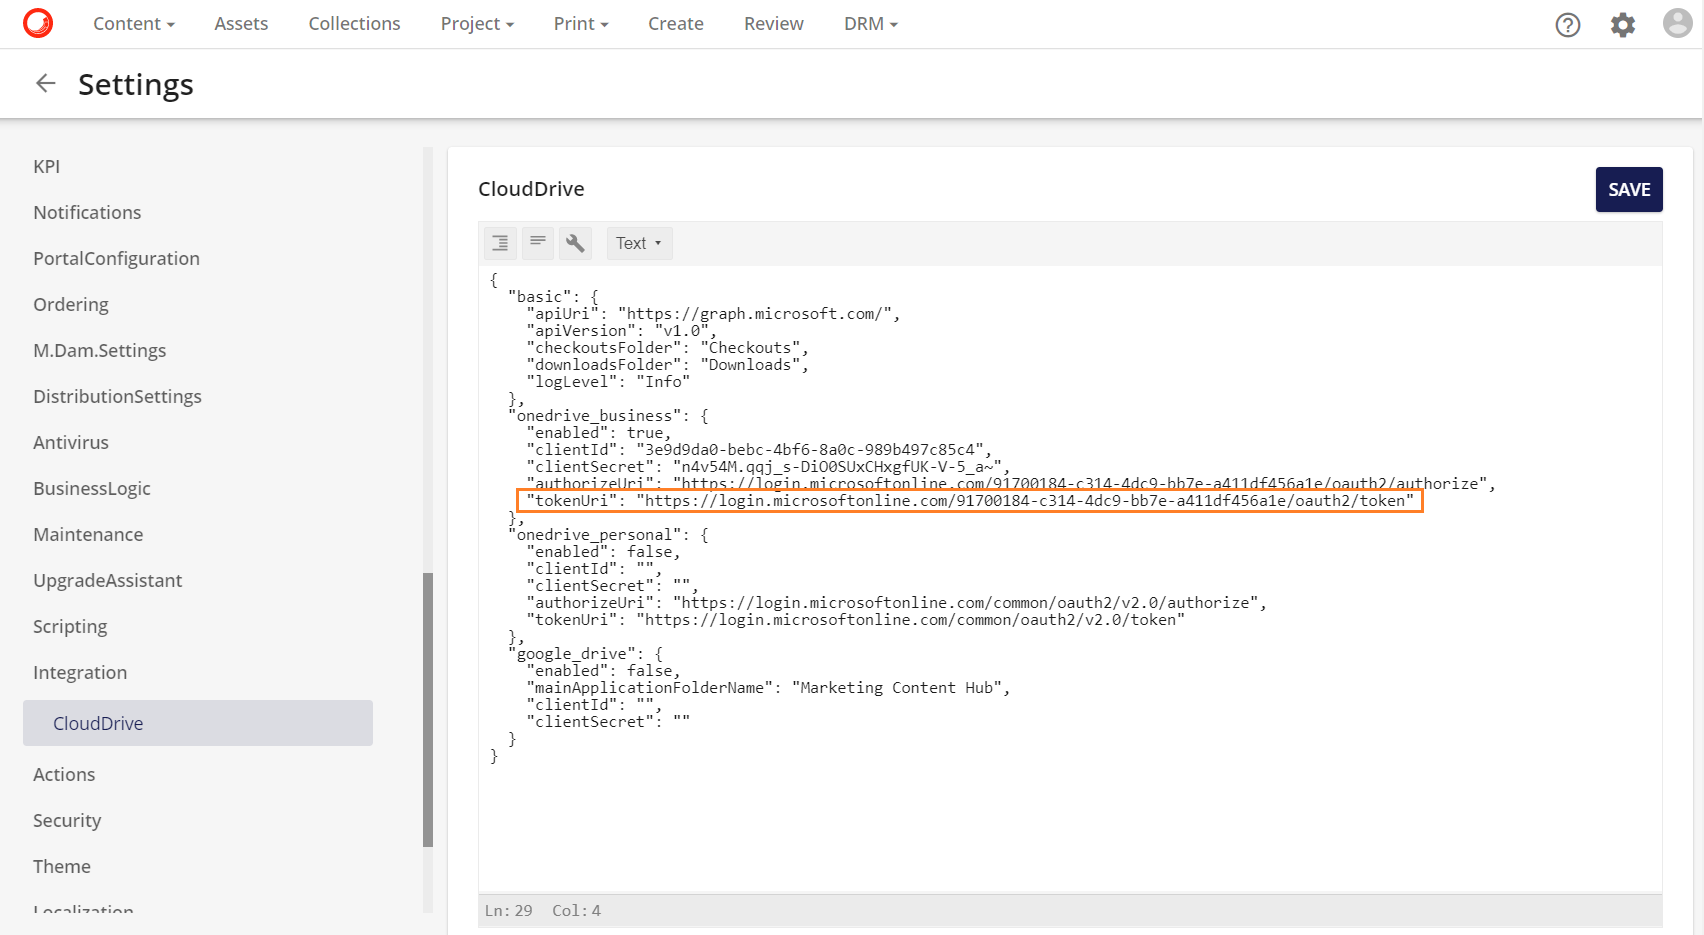Open the Collections page
Image resolution: width=1704 pixels, height=935 pixels.
pyautogui.click(x=354, y=24)
